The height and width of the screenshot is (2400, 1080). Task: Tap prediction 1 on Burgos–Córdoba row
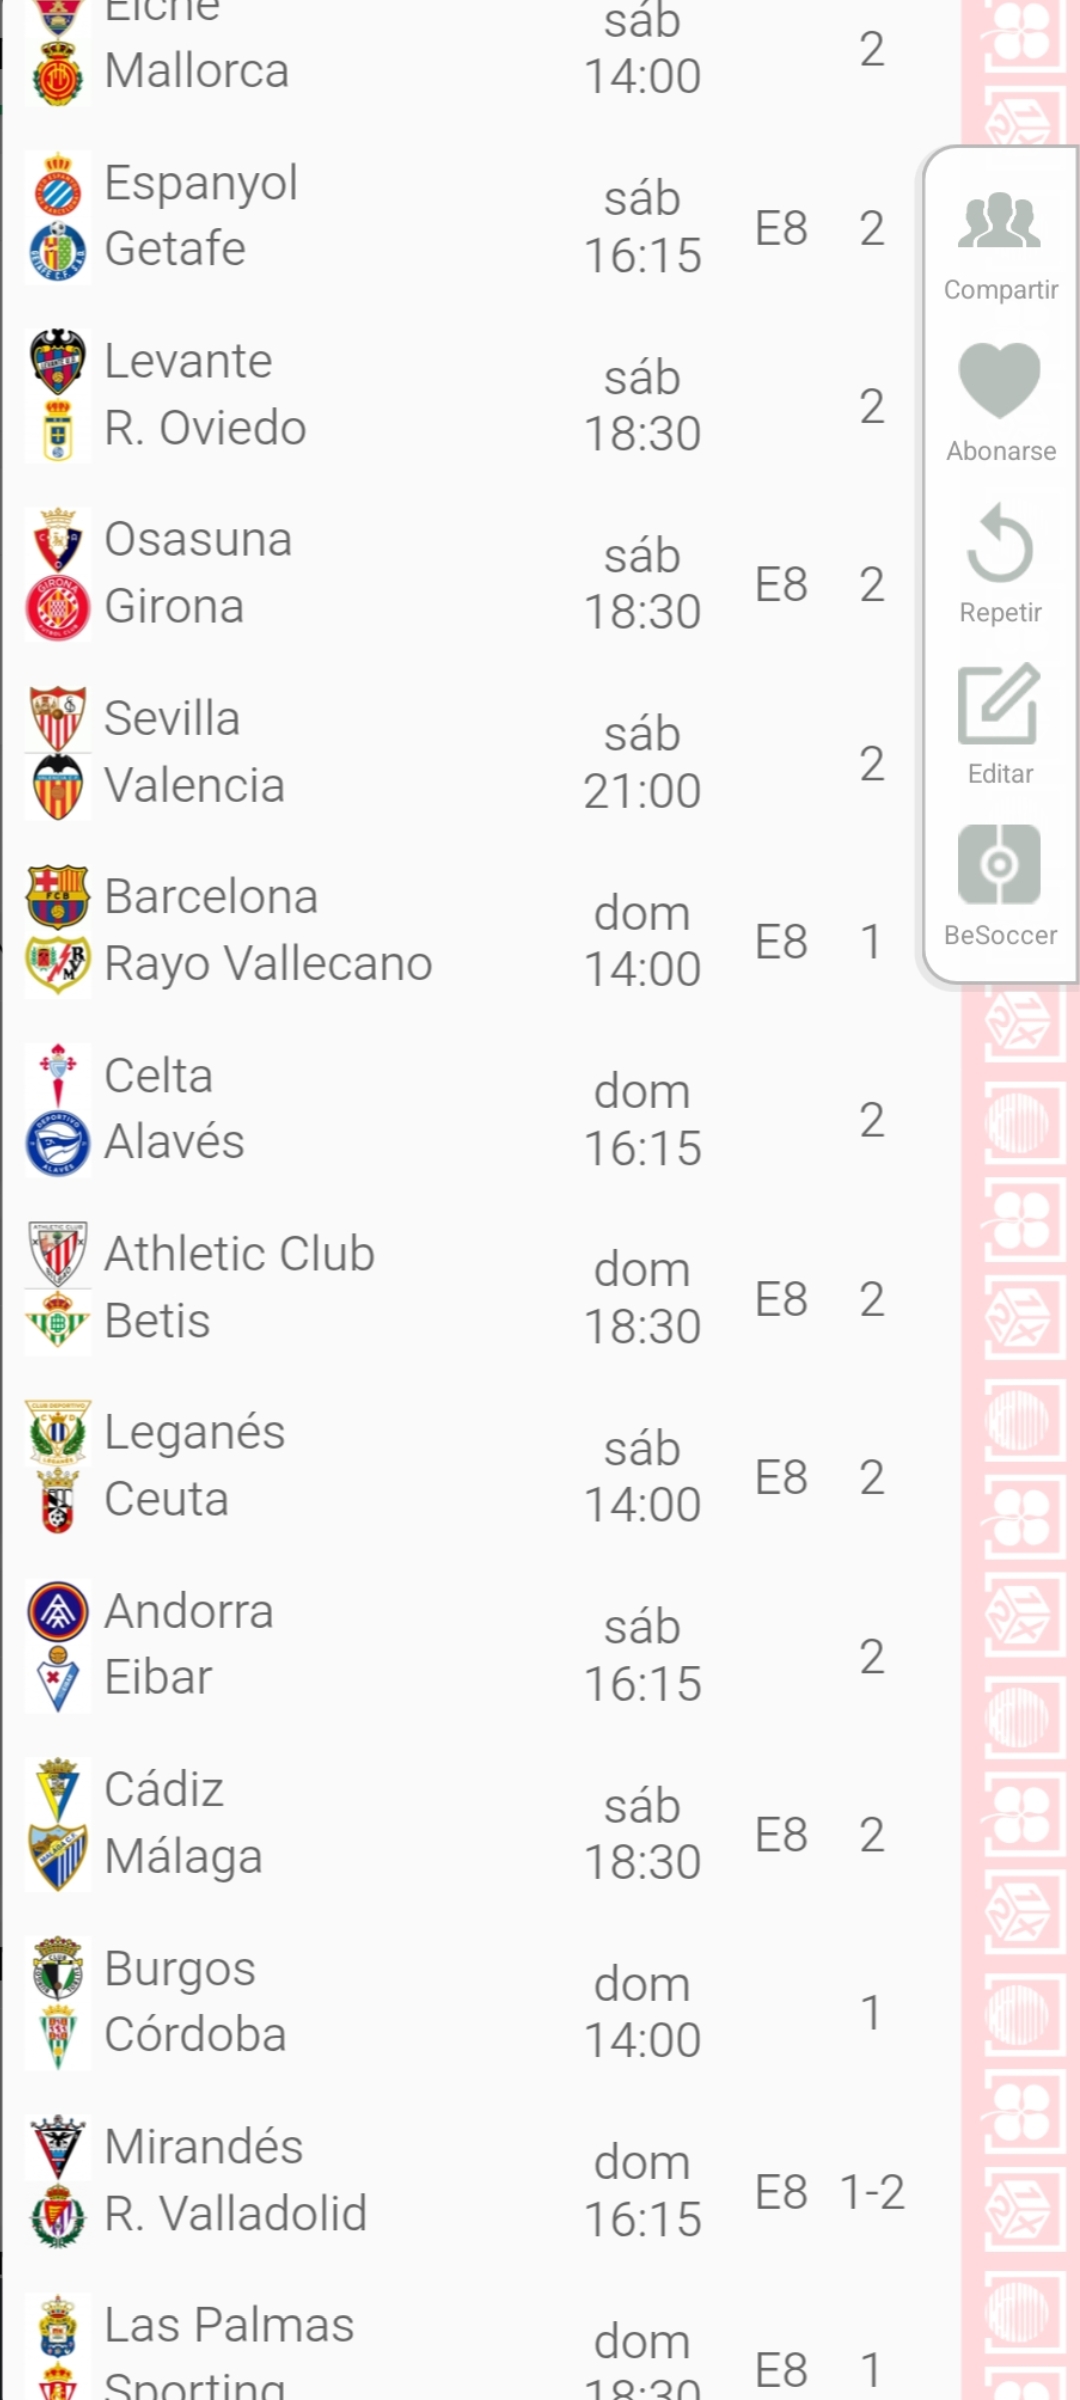point(871,2013)
